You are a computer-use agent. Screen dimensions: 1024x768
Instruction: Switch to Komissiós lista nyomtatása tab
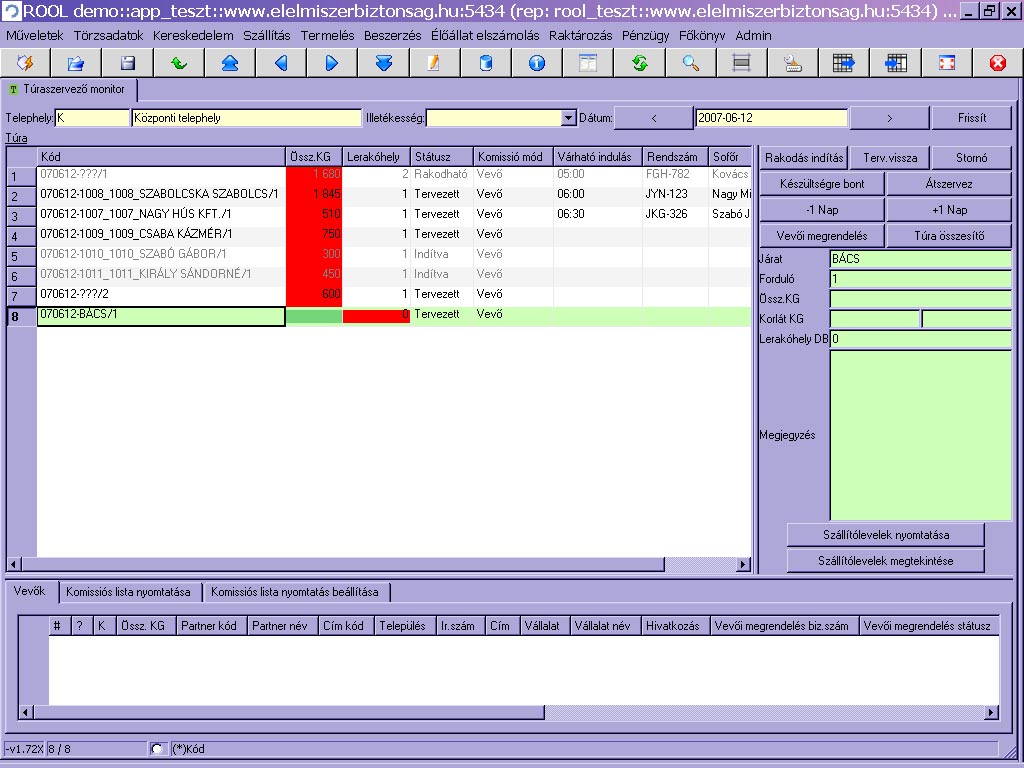[128, 592]
